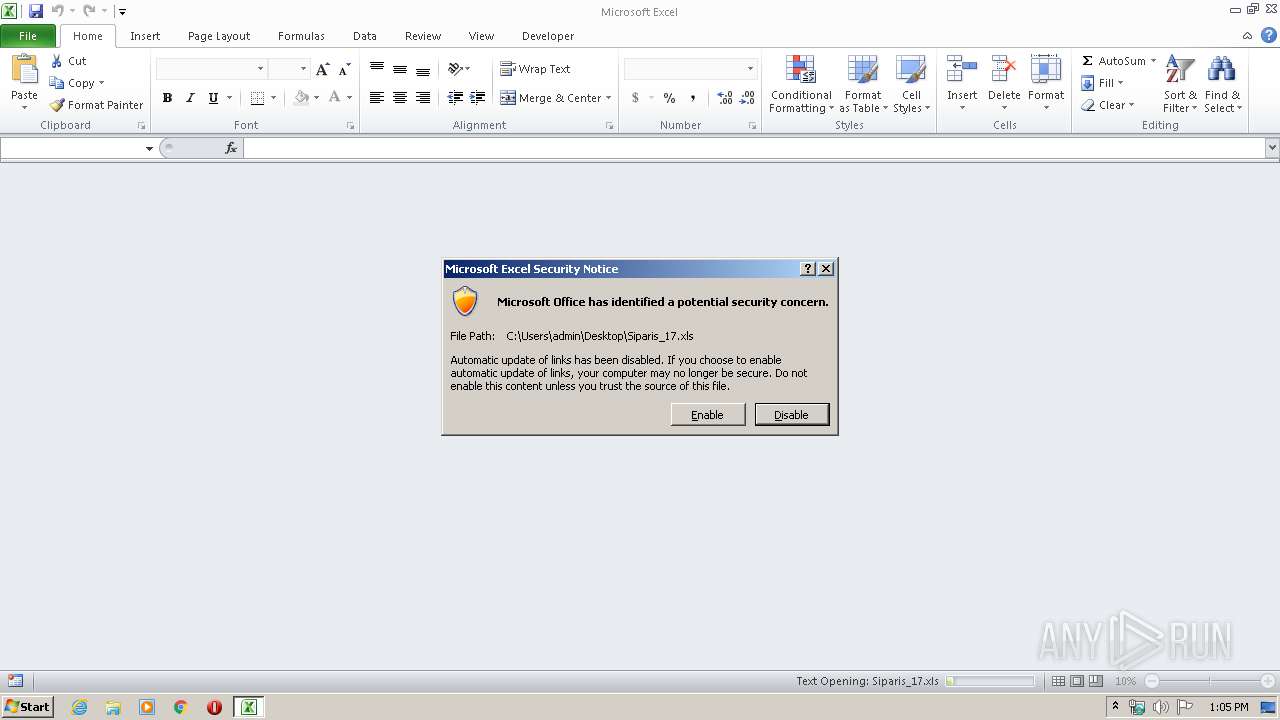1280x720 pixels.
Task: Click the Paste clipboard icon
Action: click(x=24, y=69)
